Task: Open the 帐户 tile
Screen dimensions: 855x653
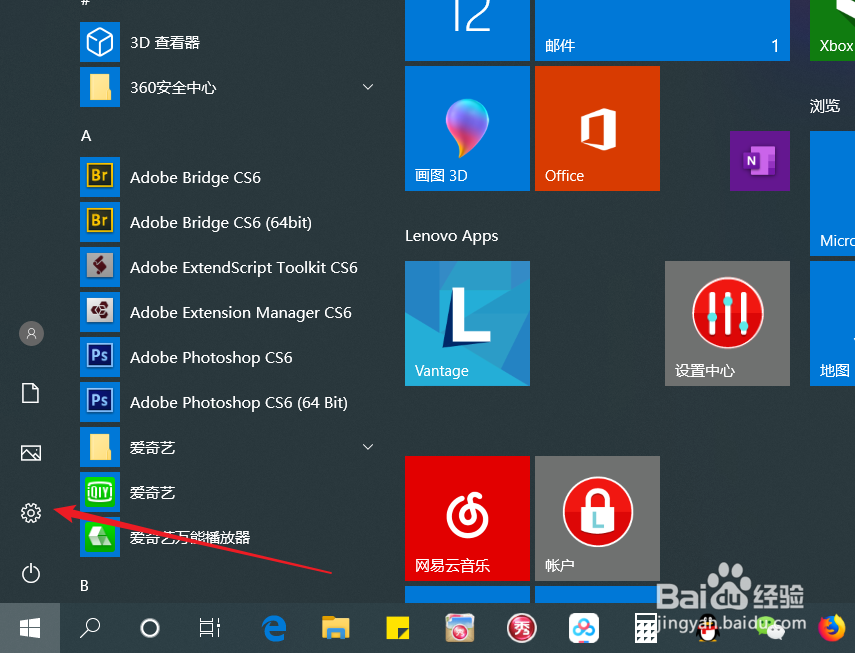Action: [597, 518]
